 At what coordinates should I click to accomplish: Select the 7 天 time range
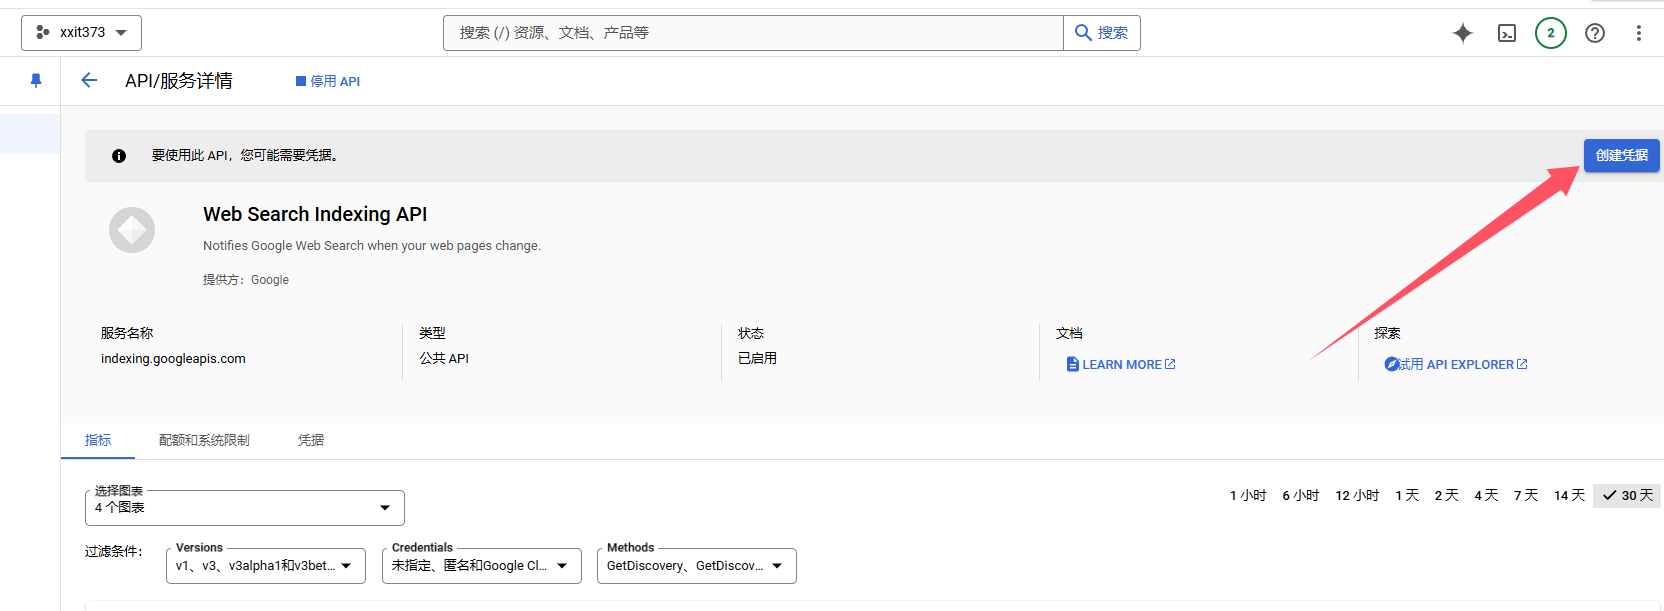click(1526, 495)
